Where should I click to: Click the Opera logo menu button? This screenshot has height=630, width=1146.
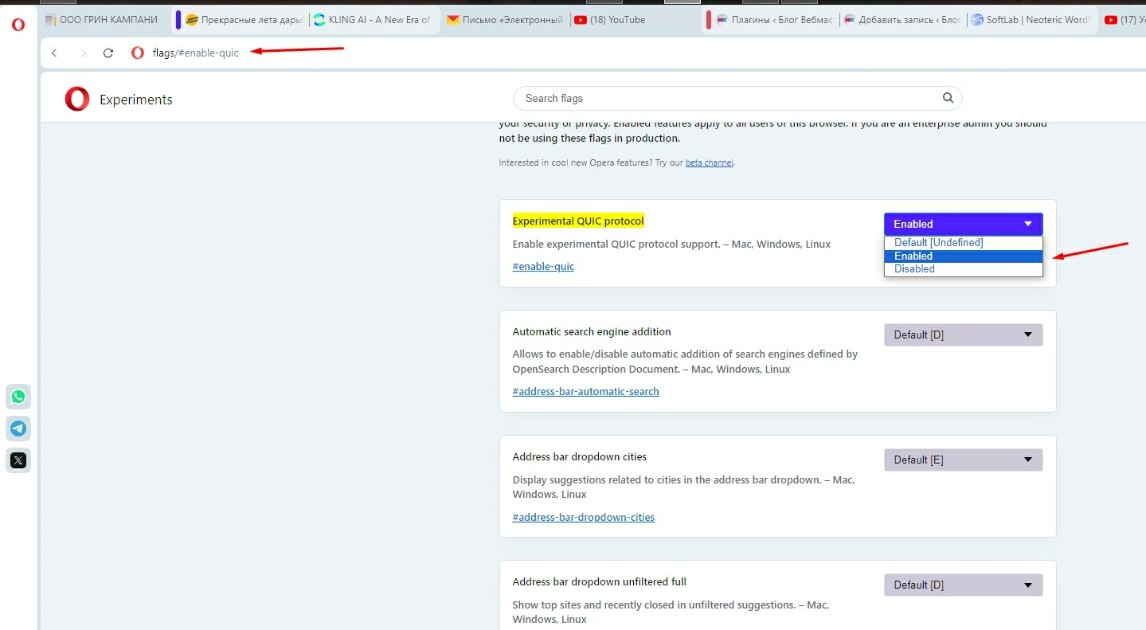(x=18, y=24)
